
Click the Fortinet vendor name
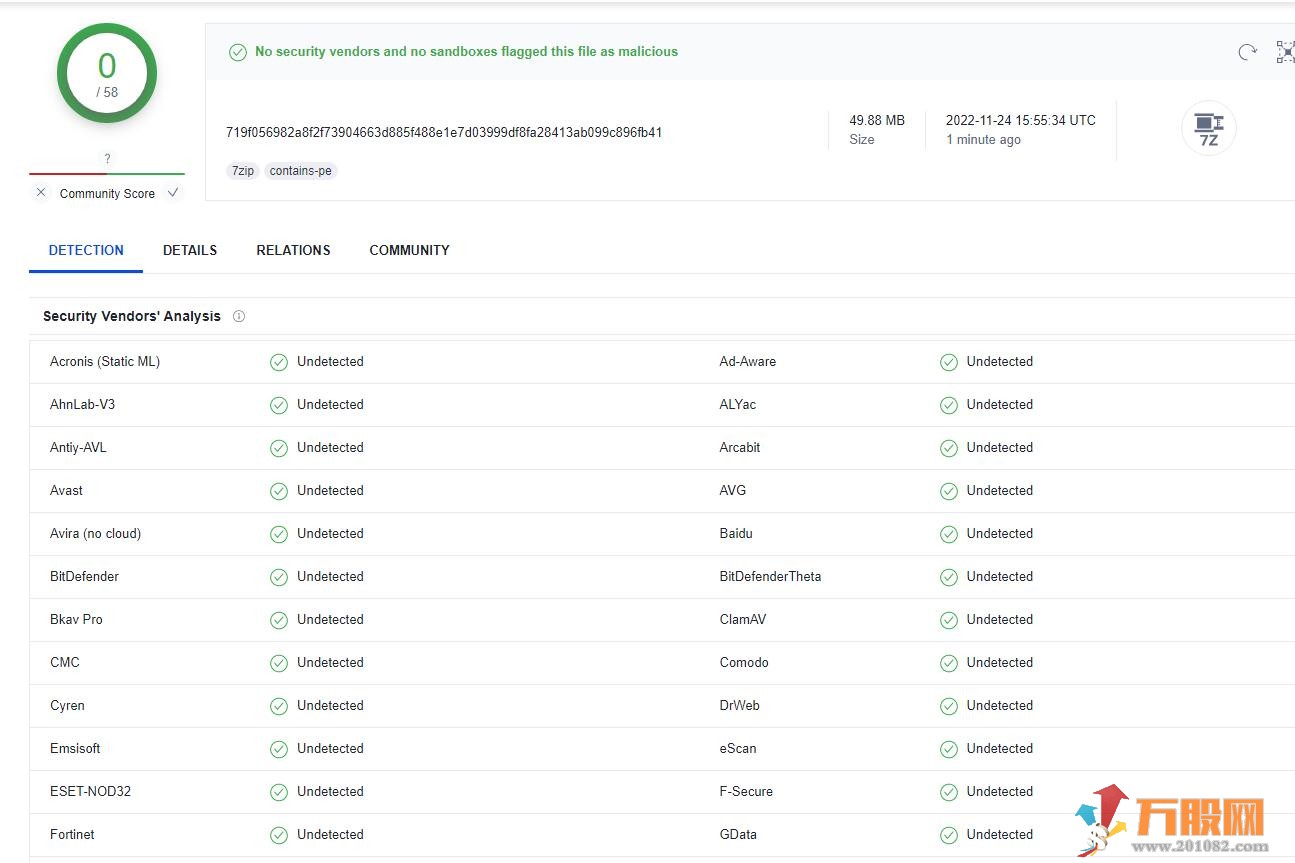pyautogui.click(x=72, y=834)
